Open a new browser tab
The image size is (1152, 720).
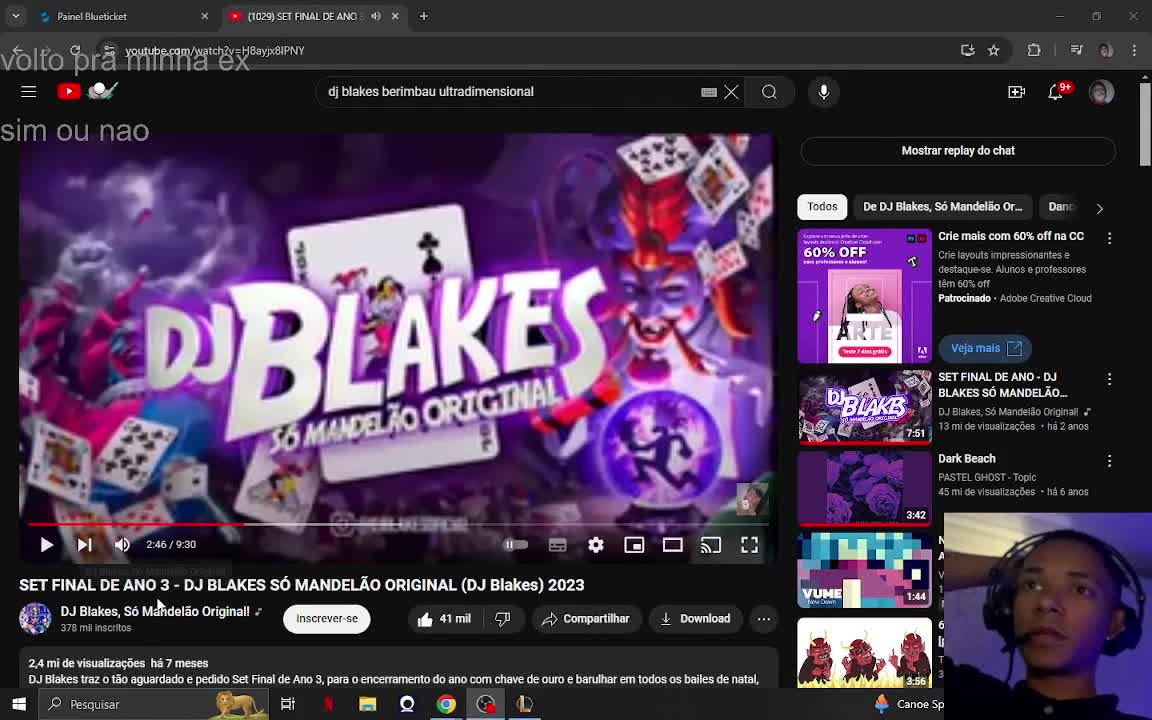tap(424, 16)
